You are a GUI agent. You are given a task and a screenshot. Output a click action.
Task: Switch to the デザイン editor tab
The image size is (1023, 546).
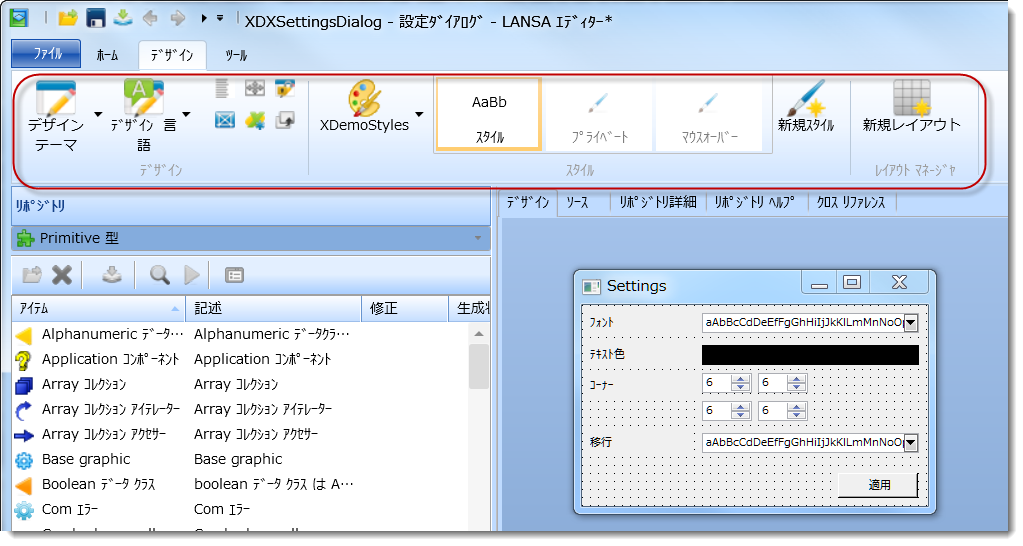click(x=528, y=203)
